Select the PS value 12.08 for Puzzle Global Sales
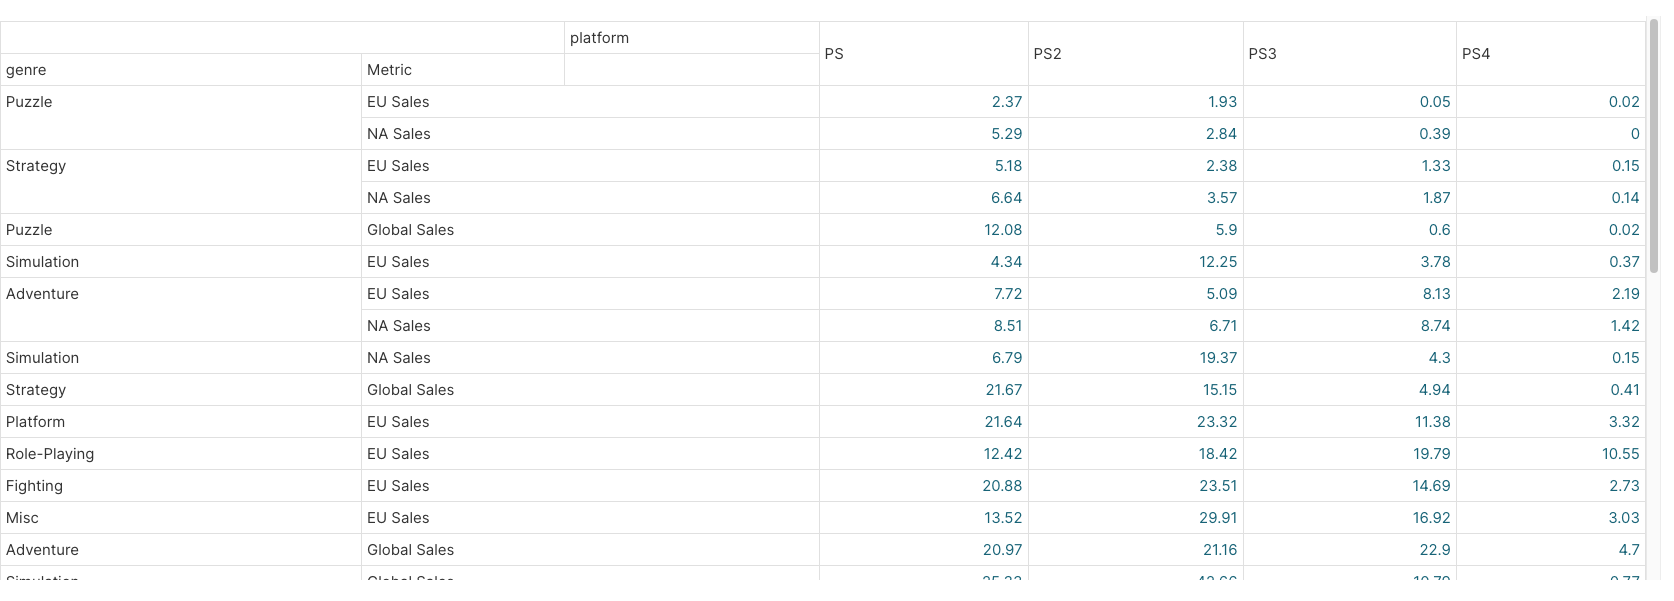The image size is (1674, 601). tap(1002, 230)
